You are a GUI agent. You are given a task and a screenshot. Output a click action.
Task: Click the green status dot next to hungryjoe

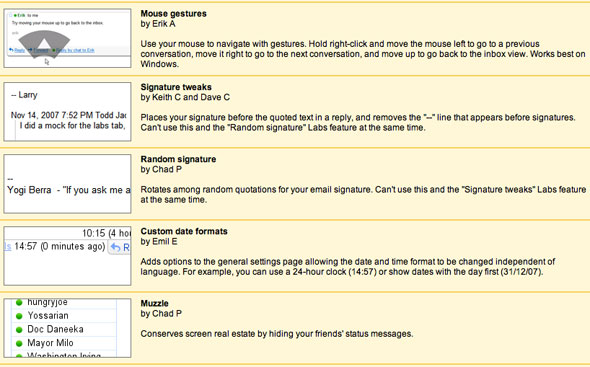pos(19,302)
